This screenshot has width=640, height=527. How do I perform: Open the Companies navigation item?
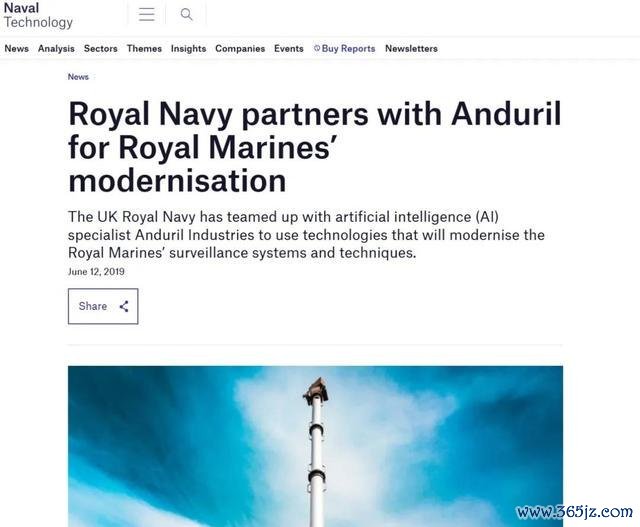coord(240,49)
